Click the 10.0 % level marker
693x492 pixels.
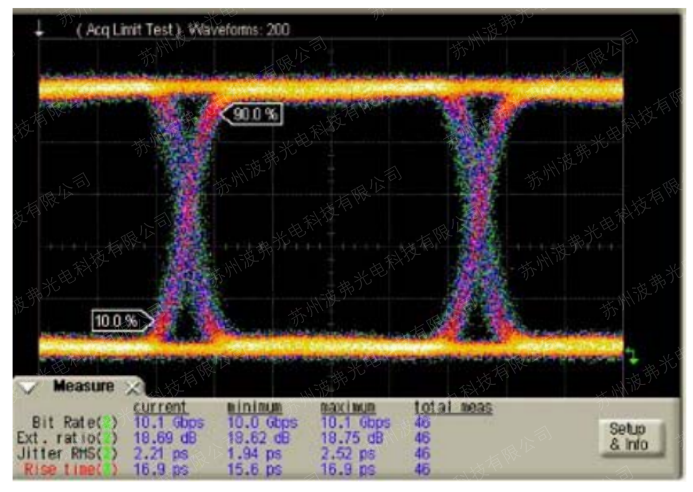118,320
